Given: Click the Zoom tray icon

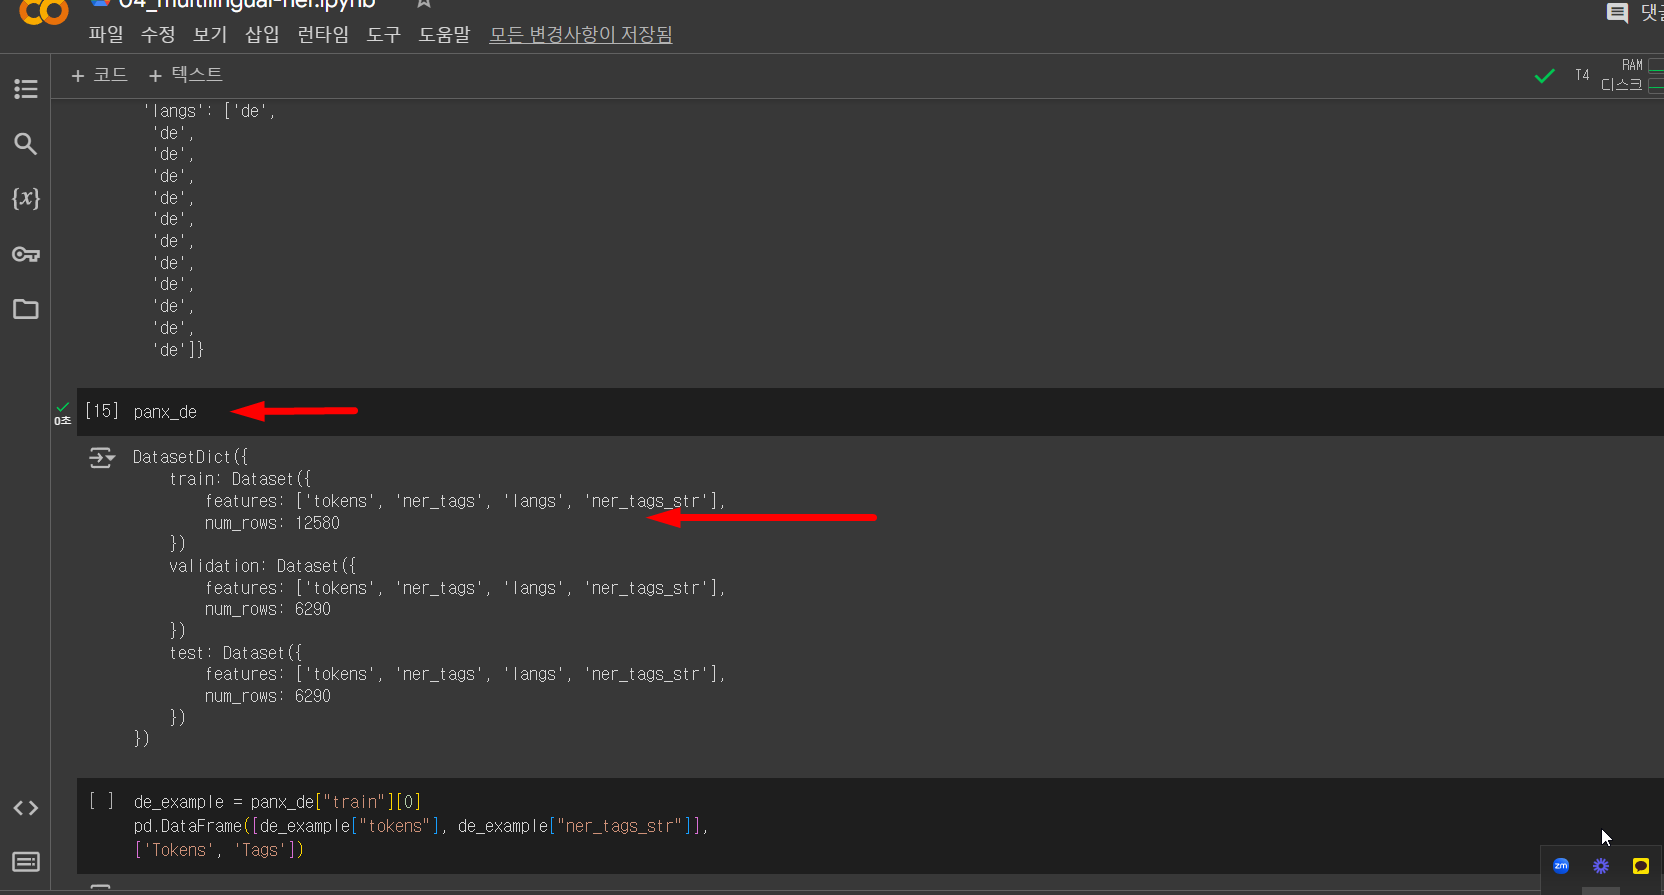Looking at the screenshot, I should point(1561,866).
